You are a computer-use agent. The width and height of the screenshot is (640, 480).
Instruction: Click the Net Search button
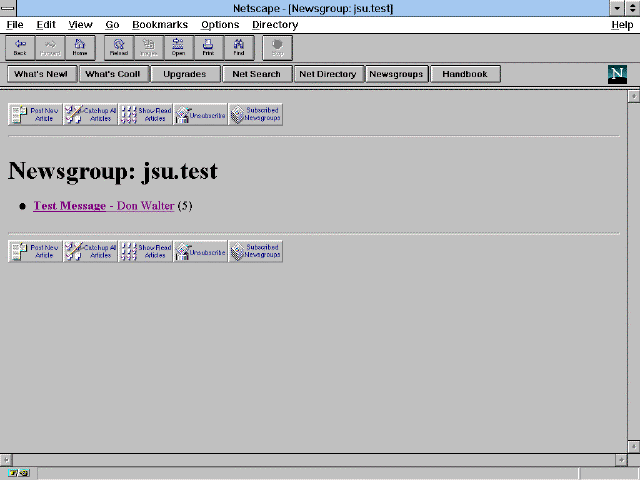click(x=258, y=74)
